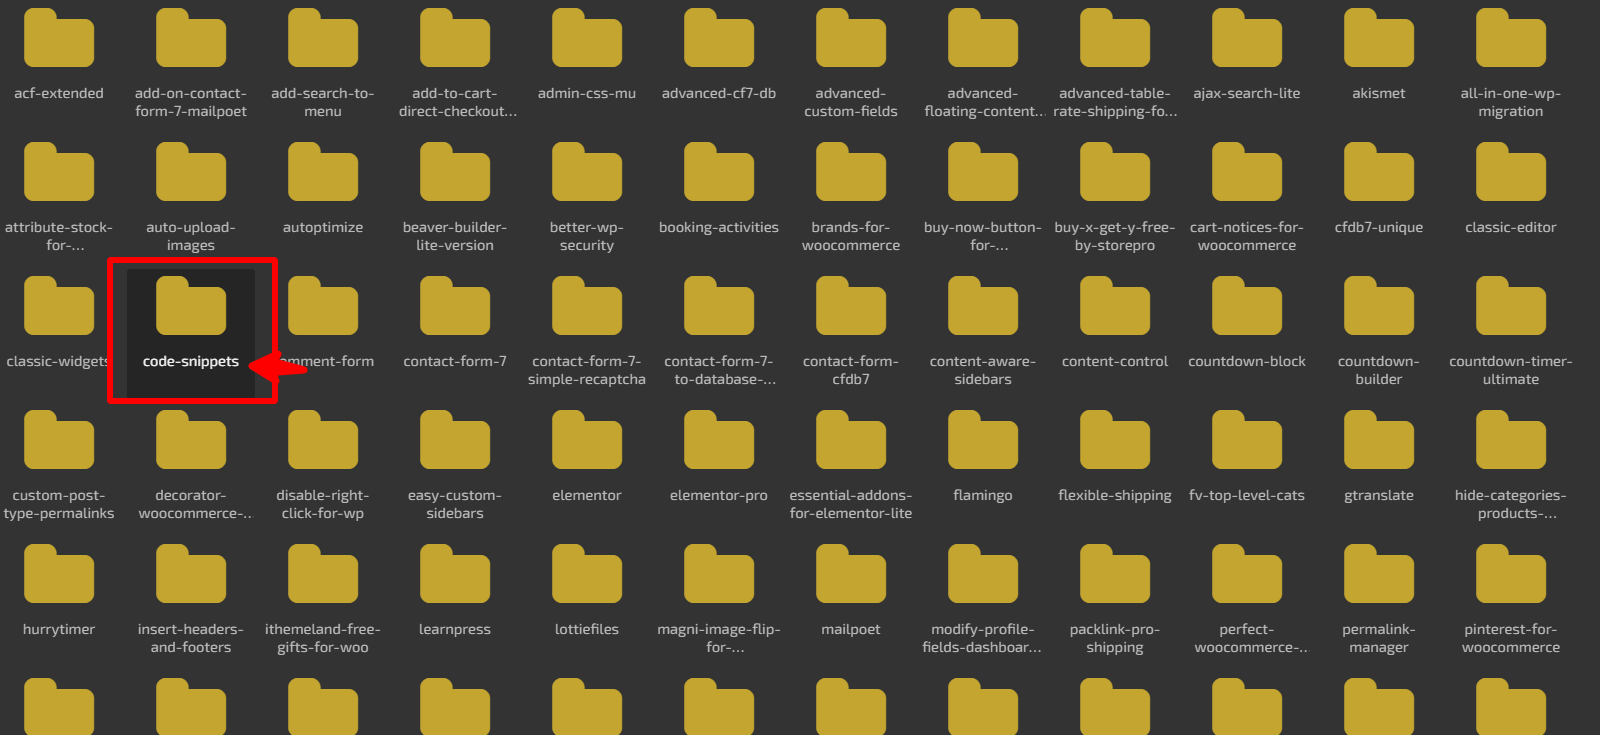Select the elementor-pro folder icon

[719, 440]
